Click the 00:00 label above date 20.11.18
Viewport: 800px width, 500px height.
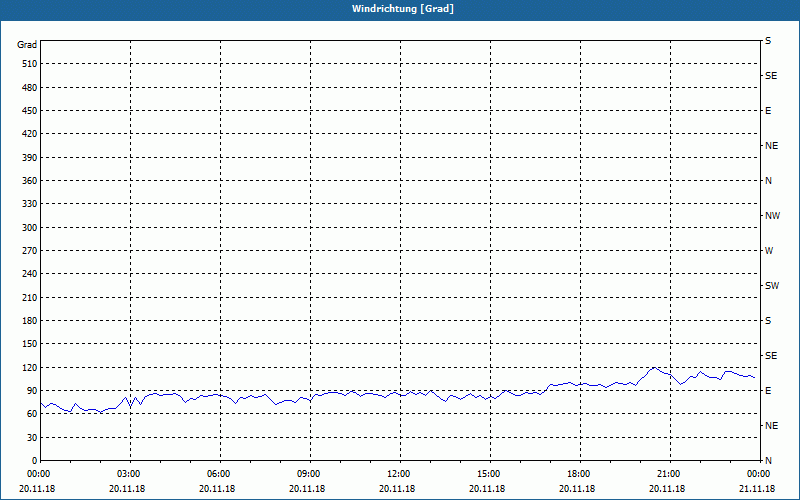click(x=40, y=474)
